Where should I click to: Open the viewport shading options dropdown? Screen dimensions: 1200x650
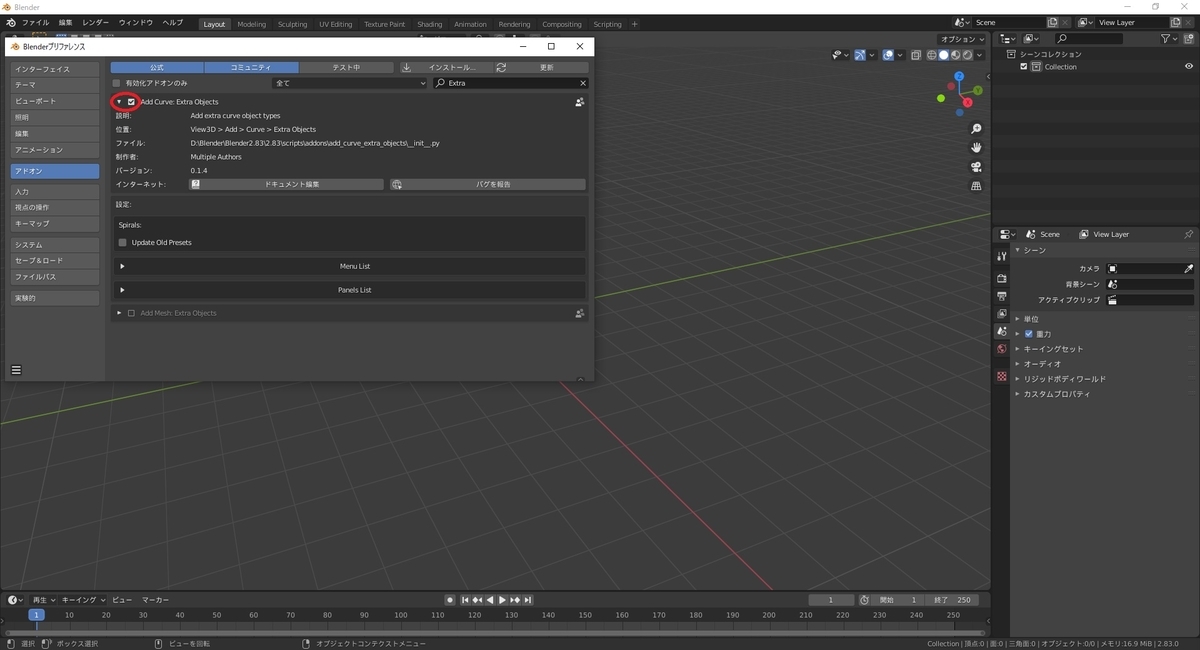point(981,55)
